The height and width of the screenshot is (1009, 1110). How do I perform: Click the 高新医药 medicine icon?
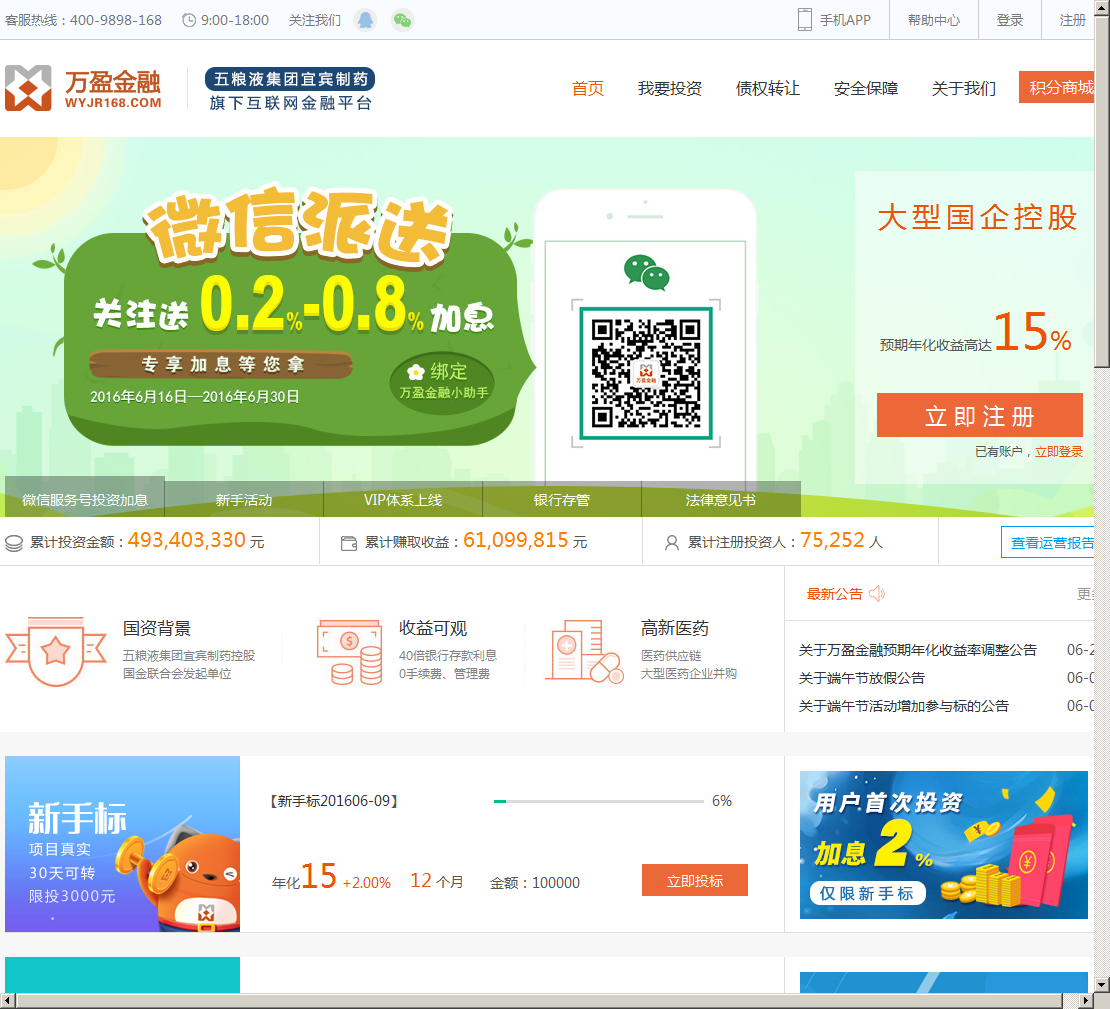tap(585, 651)
